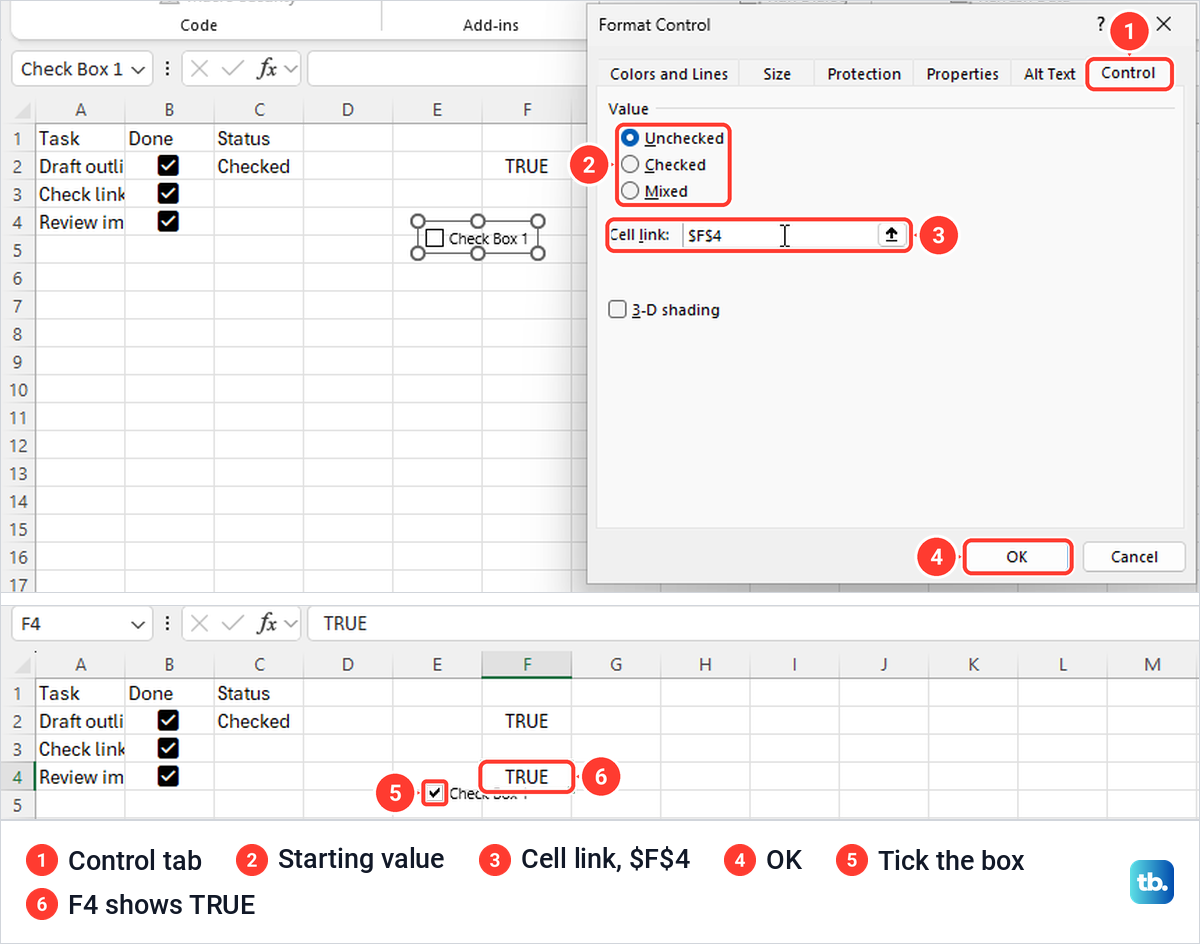Click the Enter checkmark icon beside the F4 name box
The image size is (1200, 944).
click(233, 623)
